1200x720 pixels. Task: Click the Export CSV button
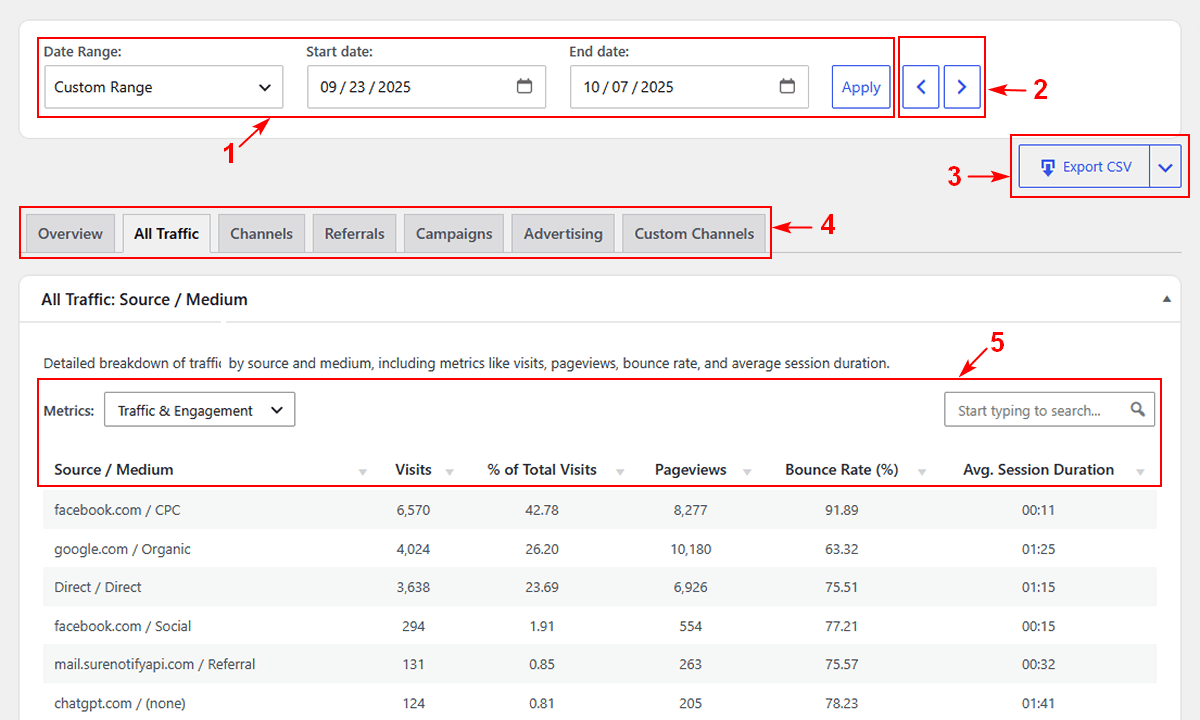(1085, 167)
